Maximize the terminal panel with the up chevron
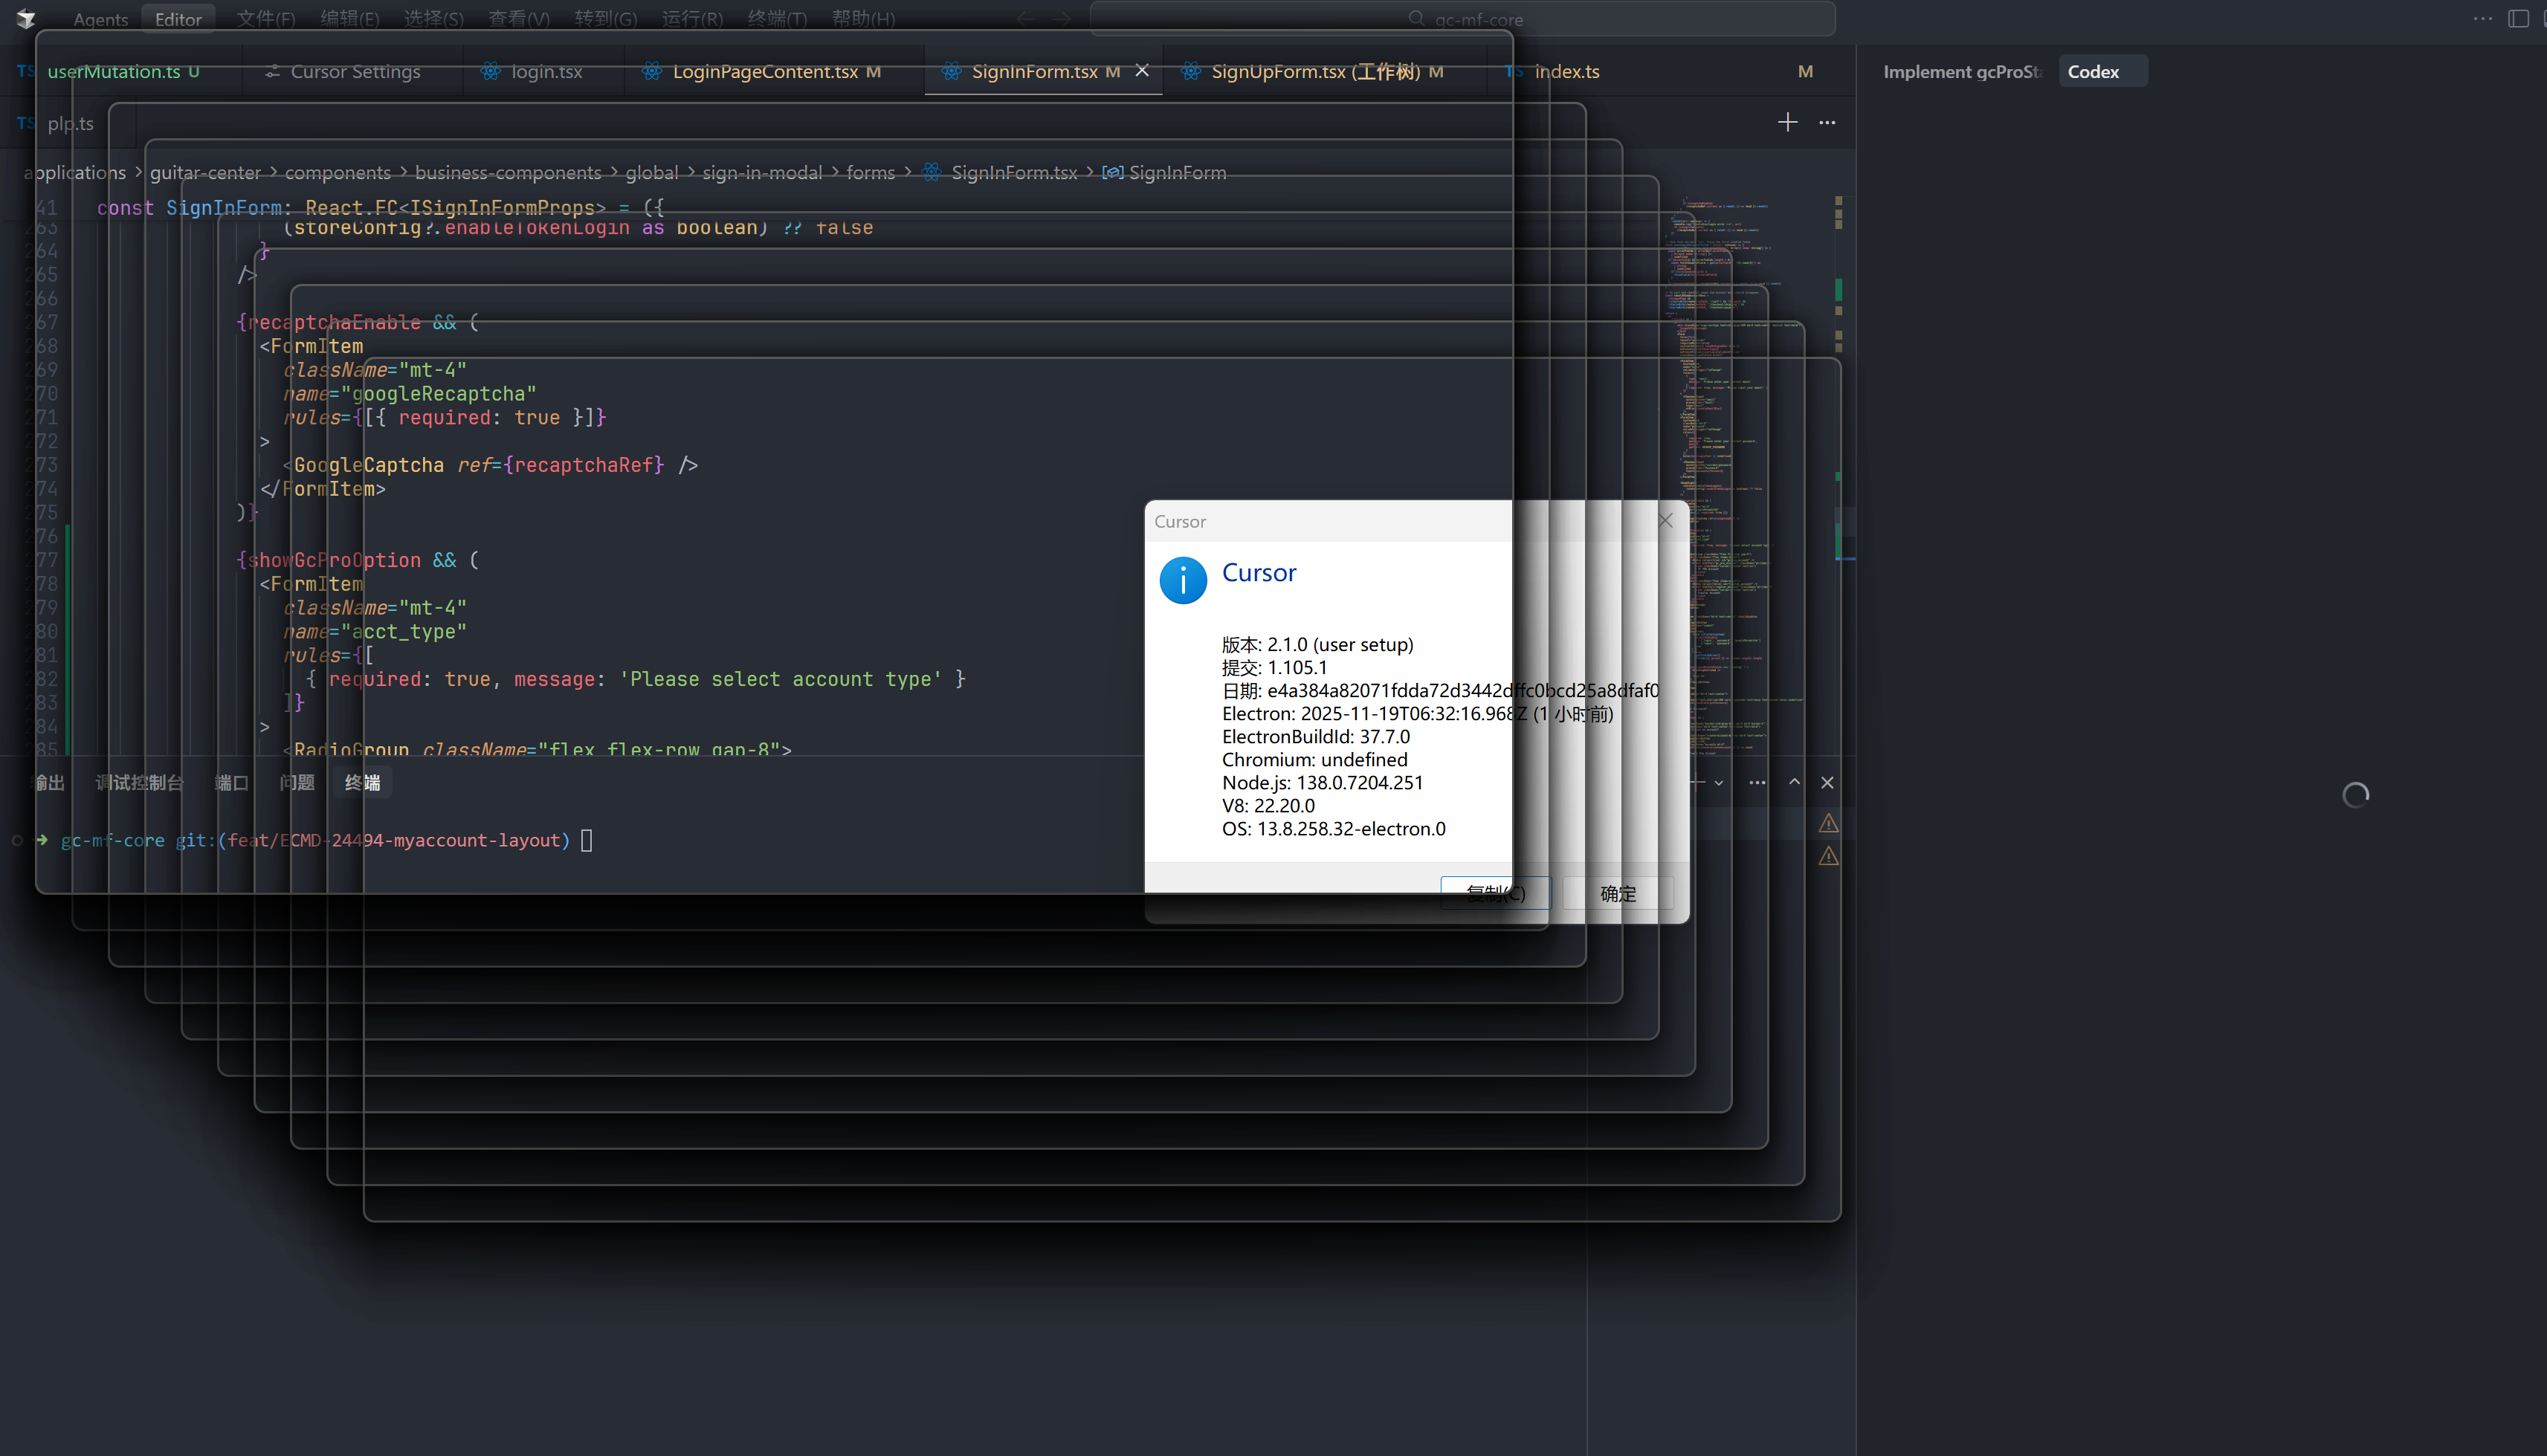This screenshot has height=1456, width=2547. point(1794,782)
